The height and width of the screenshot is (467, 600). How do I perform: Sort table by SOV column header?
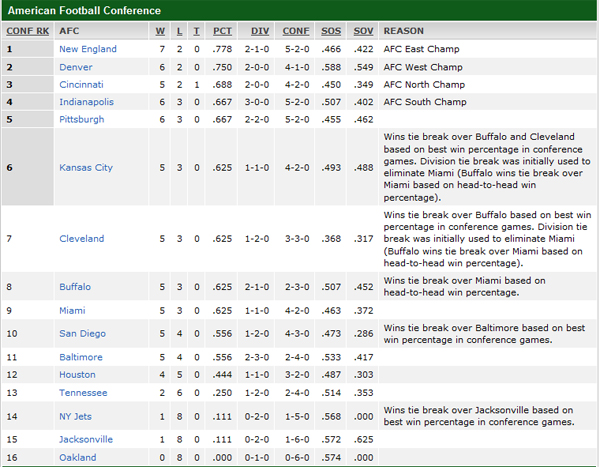pos(363,31)
